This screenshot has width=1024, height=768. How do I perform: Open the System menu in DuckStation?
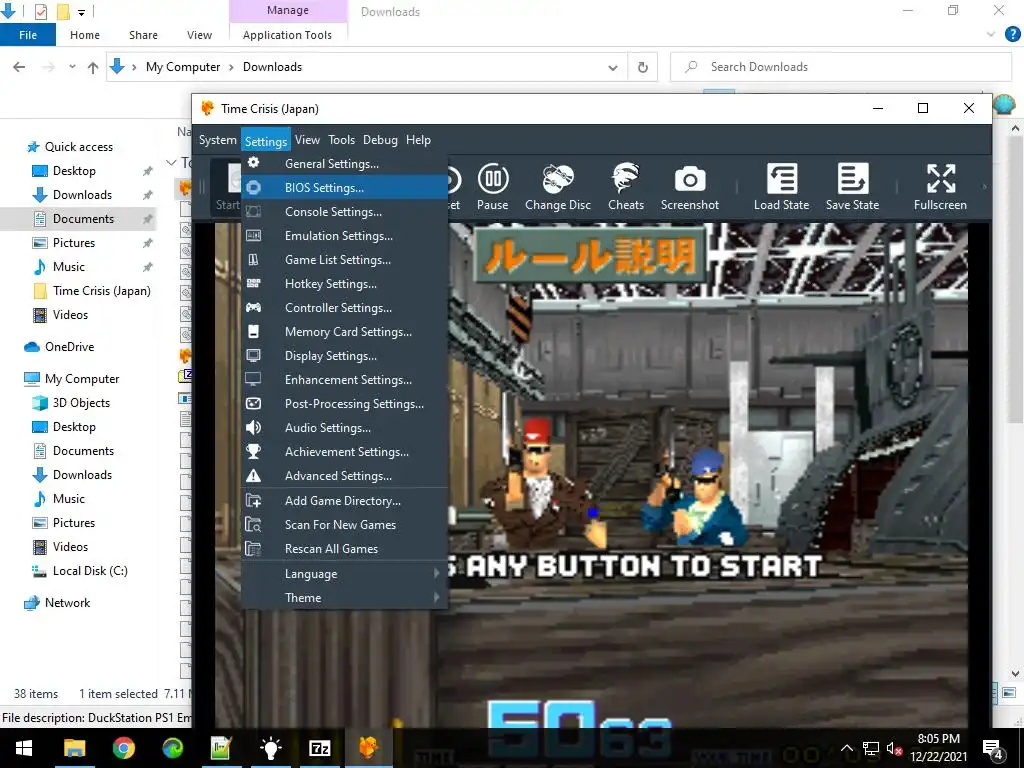pyautogui.click(x=217, y=140)
